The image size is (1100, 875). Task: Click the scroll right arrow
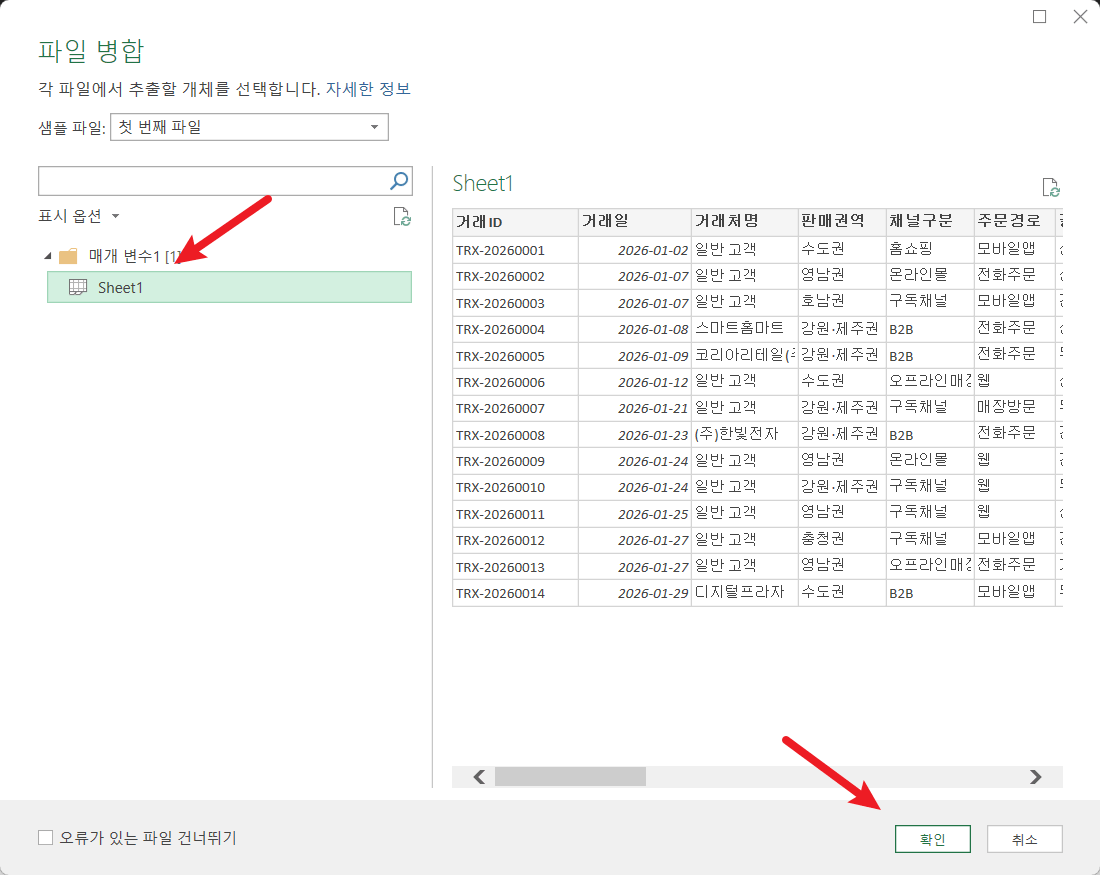click(1035, 776)
